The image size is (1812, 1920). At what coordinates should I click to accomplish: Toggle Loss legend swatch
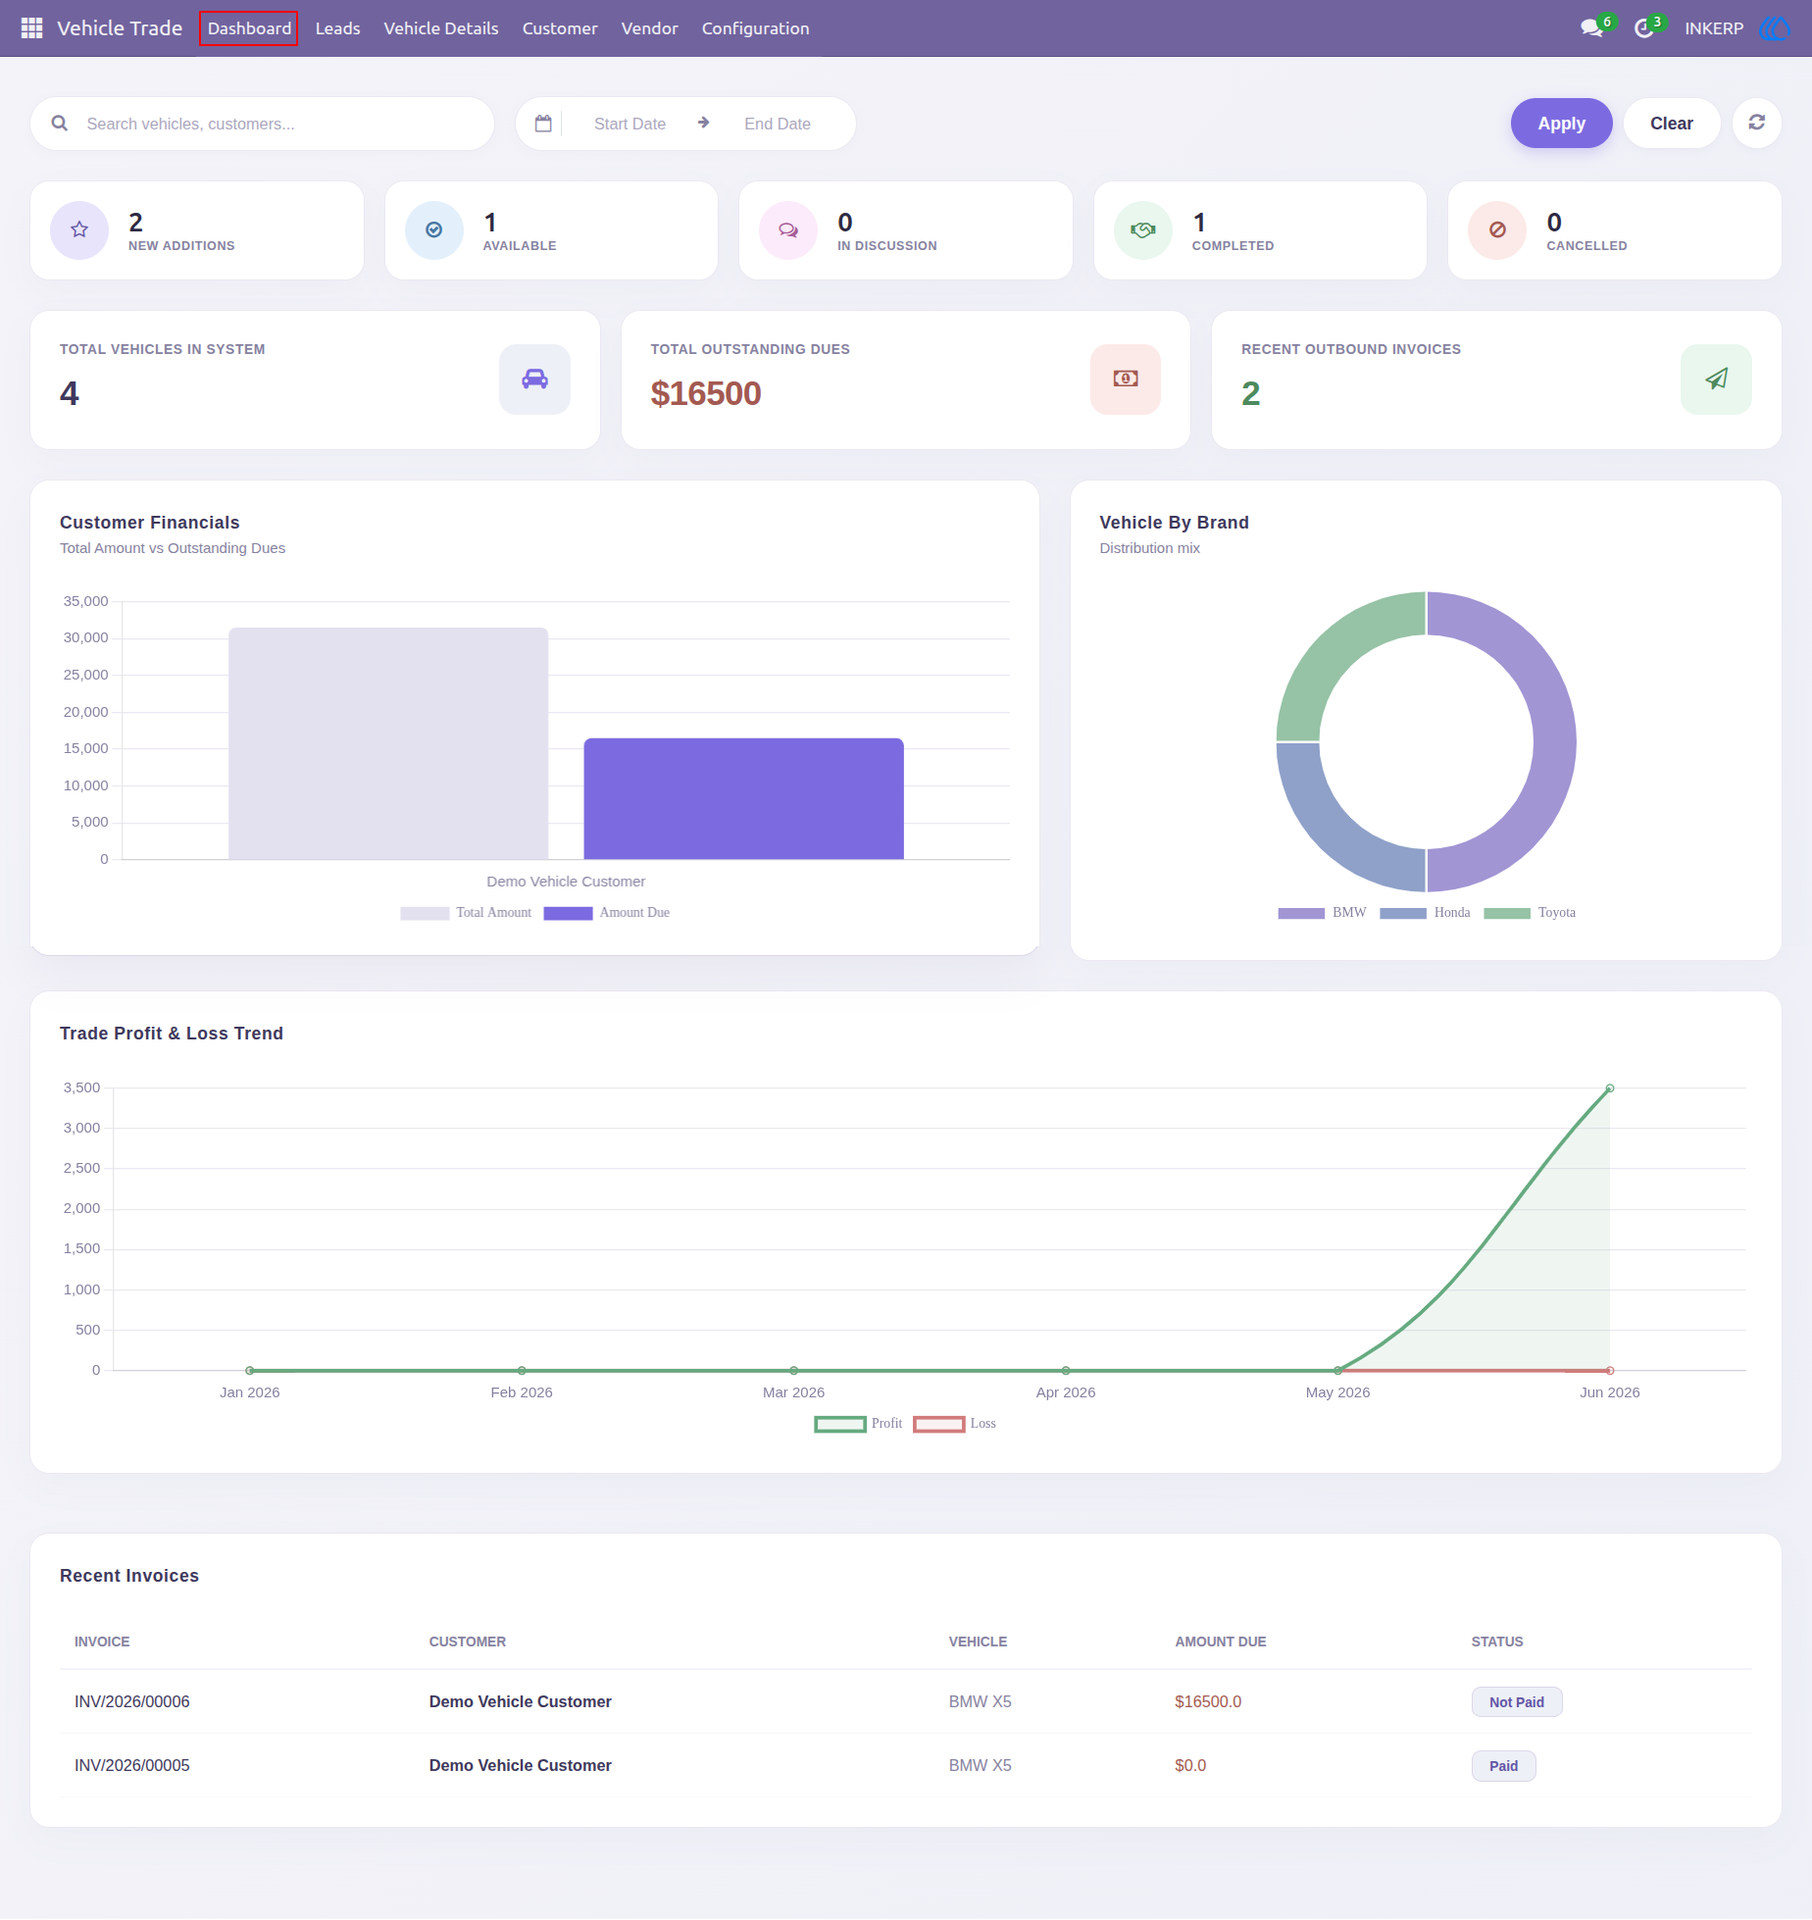(x=939, y=1424)
